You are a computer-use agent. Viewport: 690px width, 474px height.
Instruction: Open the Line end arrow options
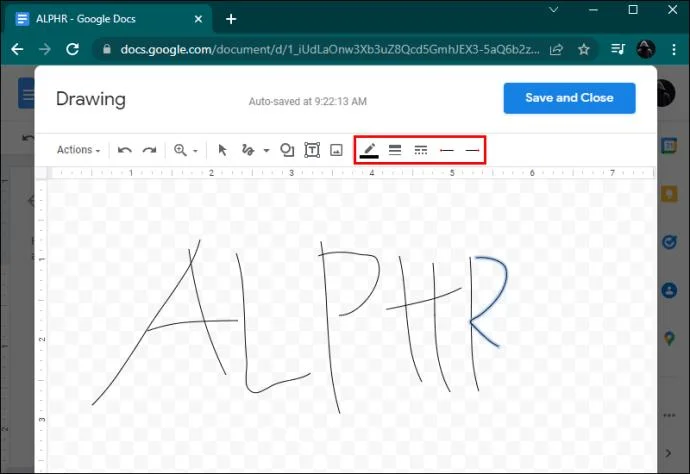(472, 150)
